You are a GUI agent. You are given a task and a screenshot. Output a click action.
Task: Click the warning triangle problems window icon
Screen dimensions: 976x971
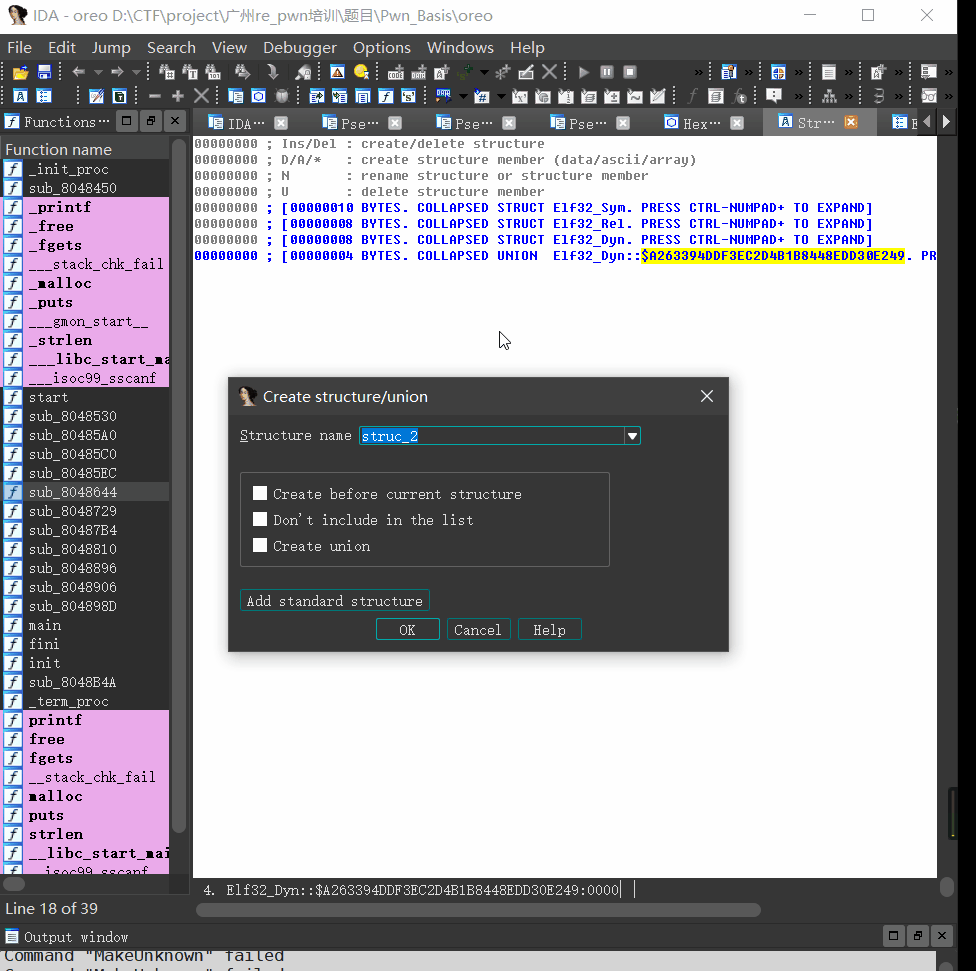coord(337,72)
